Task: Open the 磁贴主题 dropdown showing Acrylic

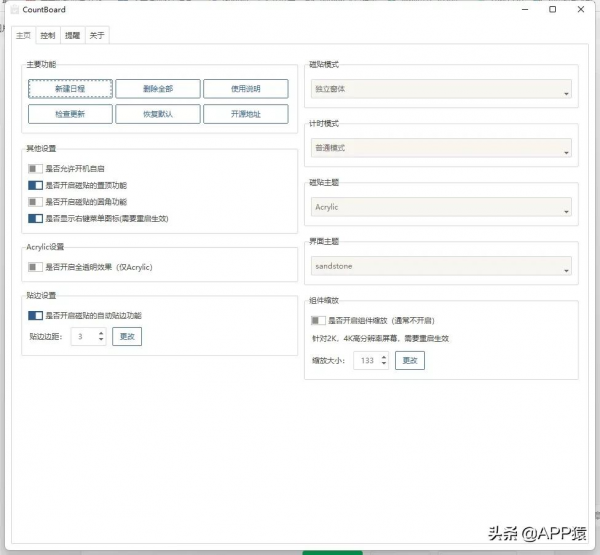Action: [x=441, y=207]
